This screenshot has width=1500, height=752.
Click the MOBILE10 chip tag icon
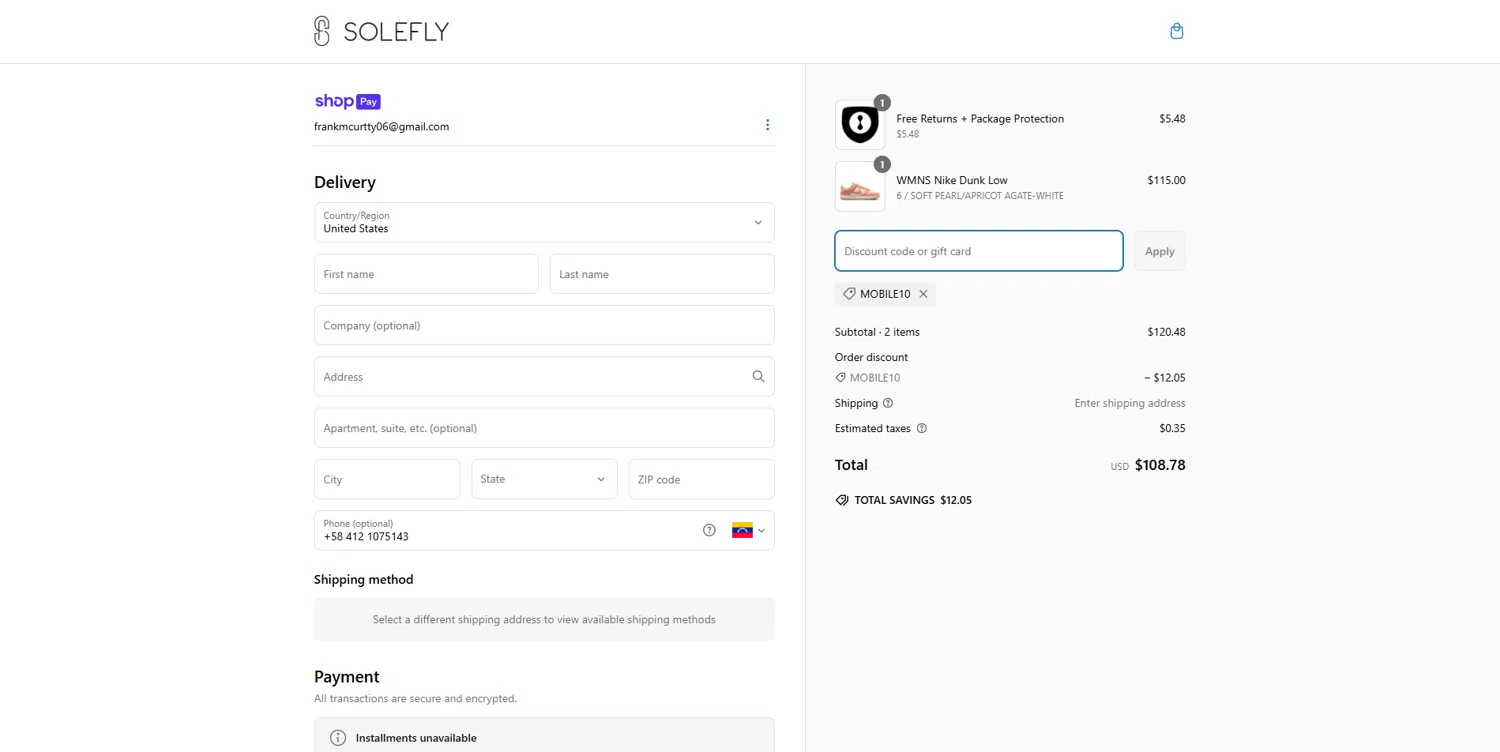(x=849, y=294)
